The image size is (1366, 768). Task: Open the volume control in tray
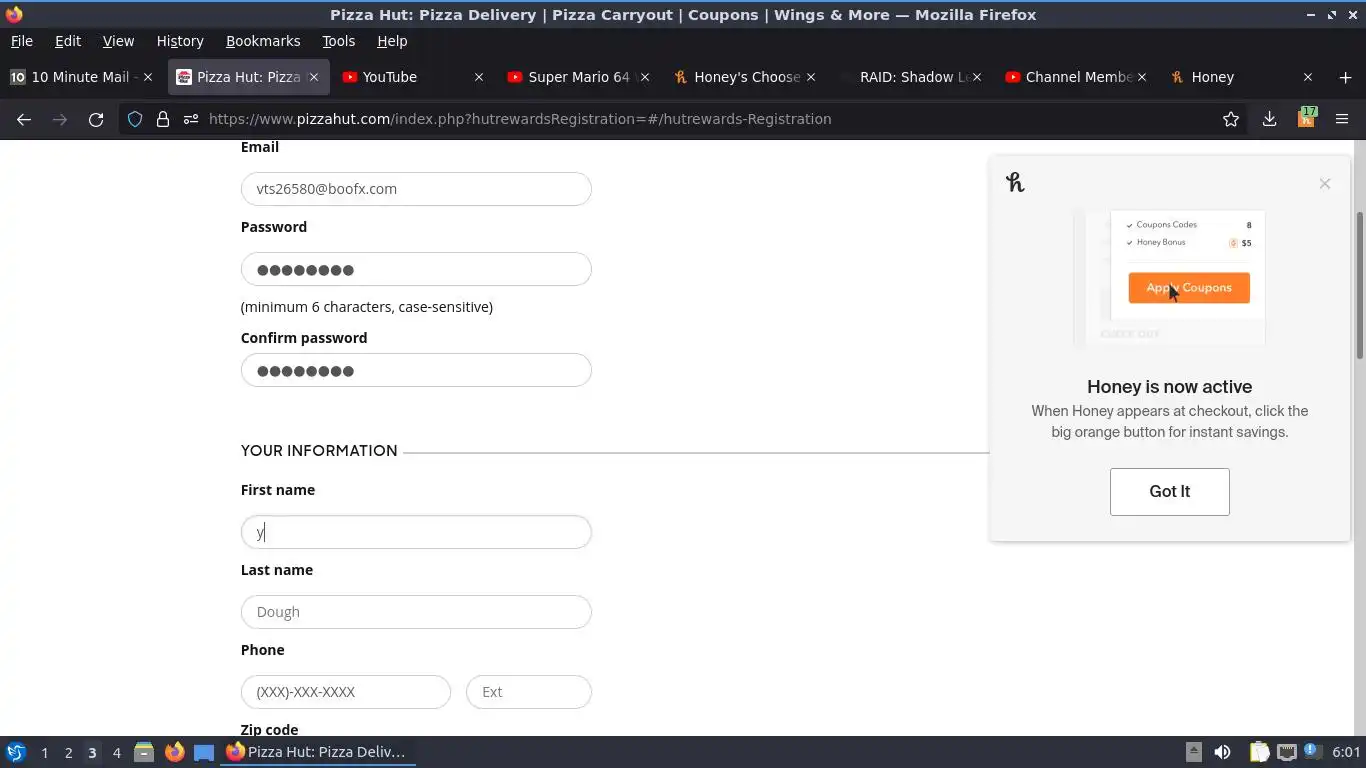coord(1222,752)
